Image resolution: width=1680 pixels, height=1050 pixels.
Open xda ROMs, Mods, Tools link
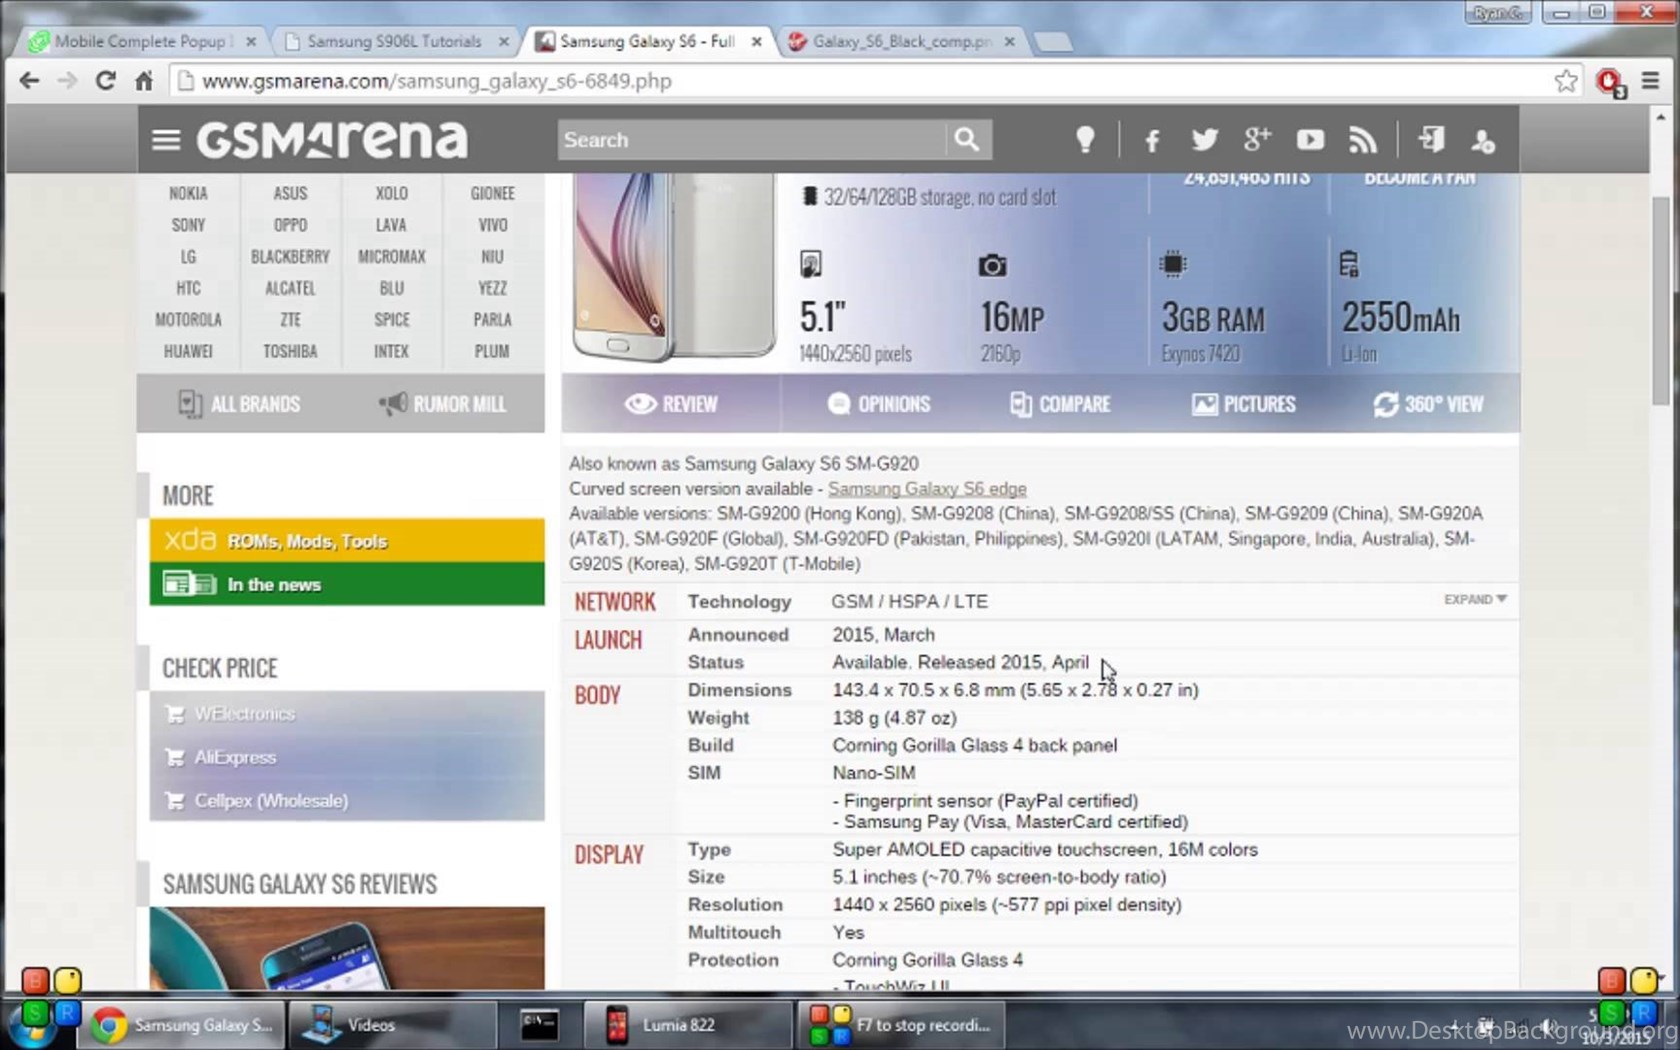pos(347,541)
